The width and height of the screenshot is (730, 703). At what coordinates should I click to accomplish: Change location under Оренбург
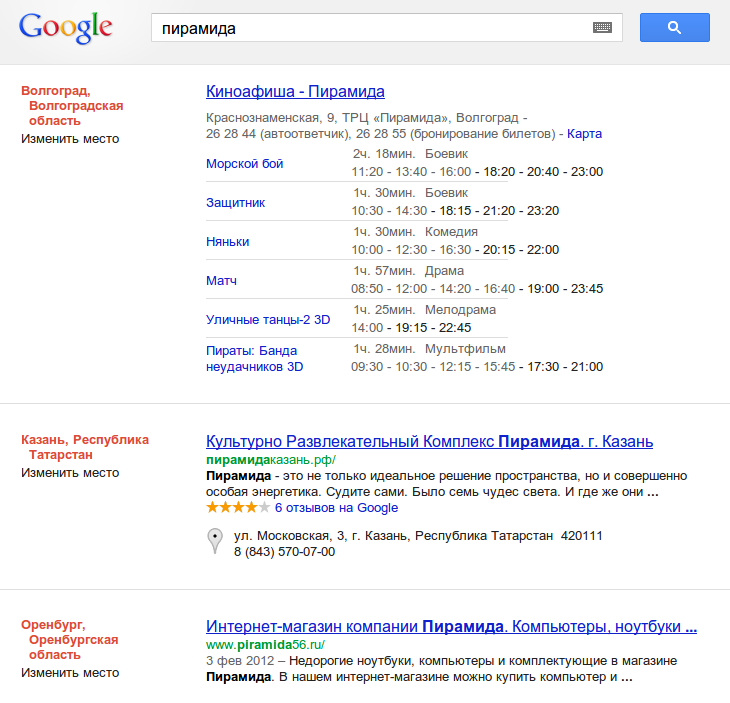70,673
